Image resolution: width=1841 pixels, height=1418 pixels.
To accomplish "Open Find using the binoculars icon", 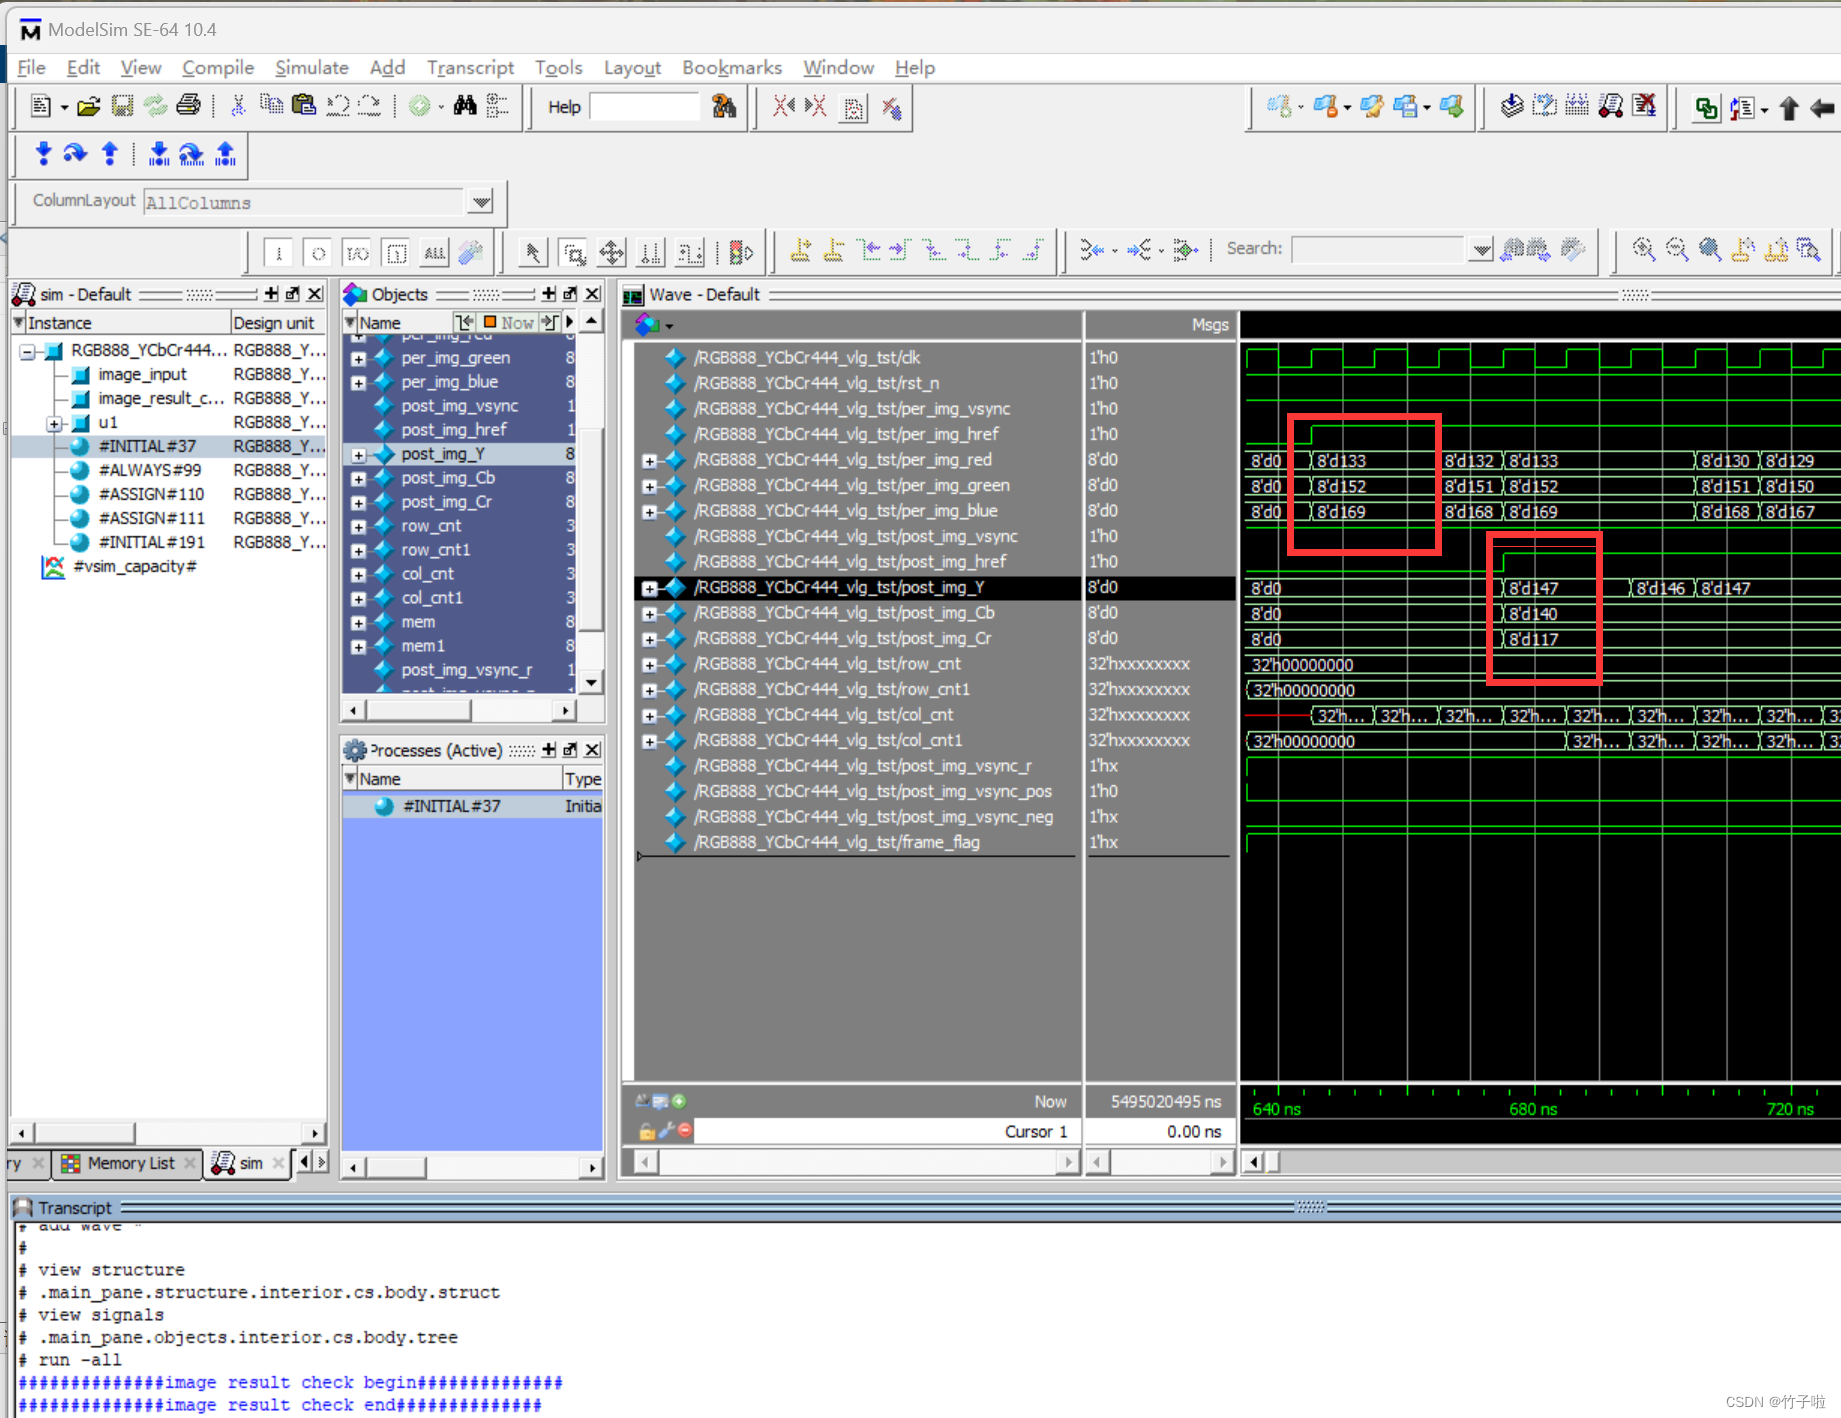I will tap(465, 106).
